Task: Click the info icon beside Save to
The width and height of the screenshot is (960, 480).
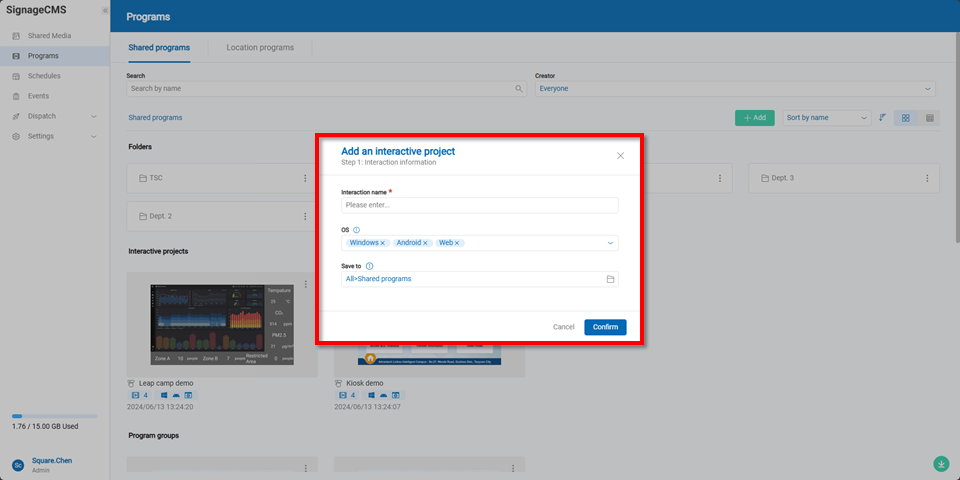Action: point(370,266)
